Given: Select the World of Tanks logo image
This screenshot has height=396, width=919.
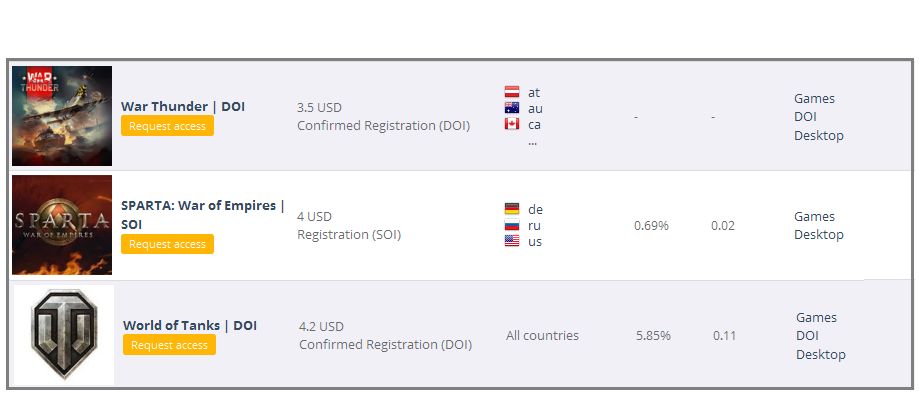Looking at the screenshot, I should 64,335.
